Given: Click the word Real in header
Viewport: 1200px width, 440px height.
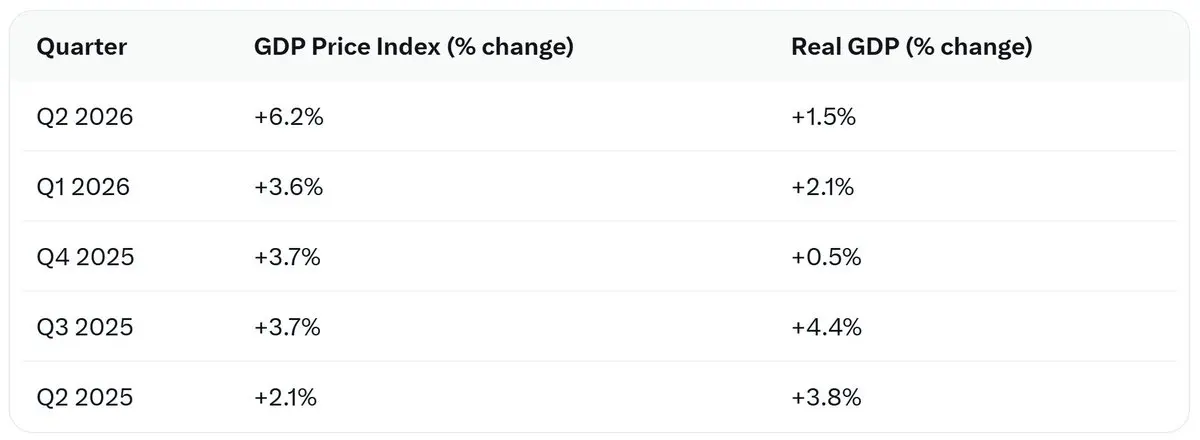Looking at the screenshot, I should coord(815,48).
